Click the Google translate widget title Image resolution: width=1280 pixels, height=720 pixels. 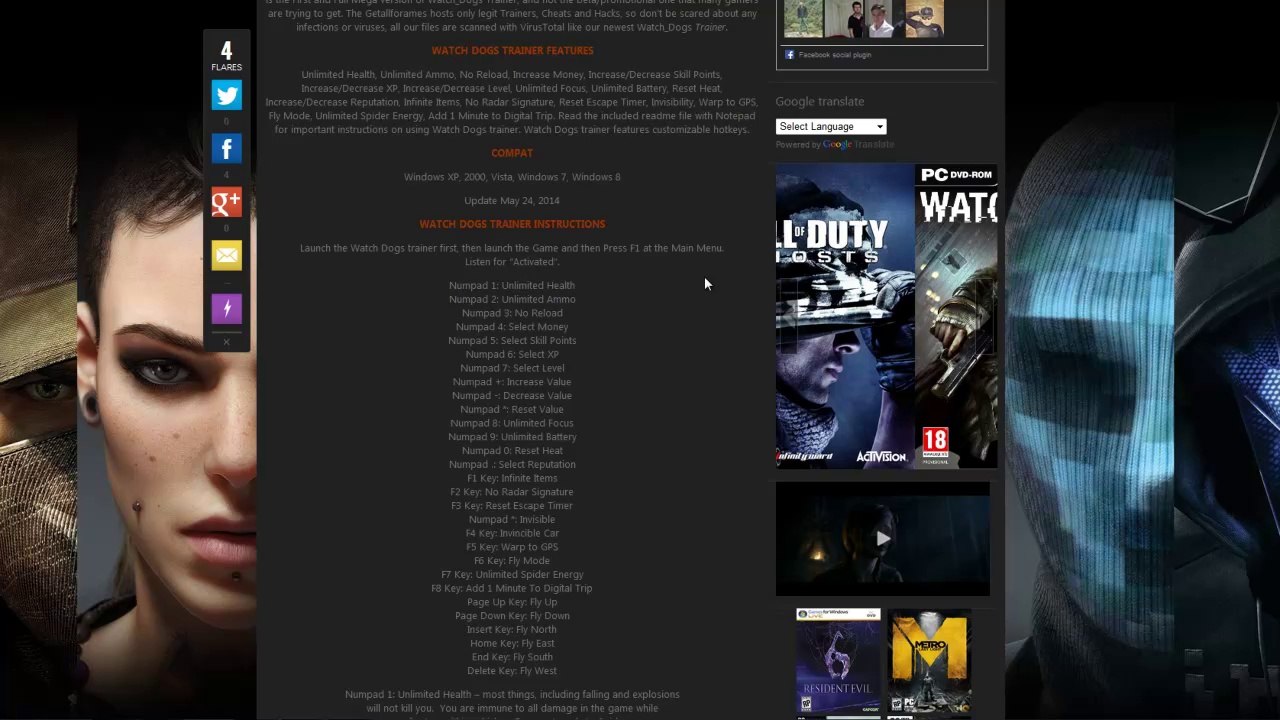click(x=820, y=101)
